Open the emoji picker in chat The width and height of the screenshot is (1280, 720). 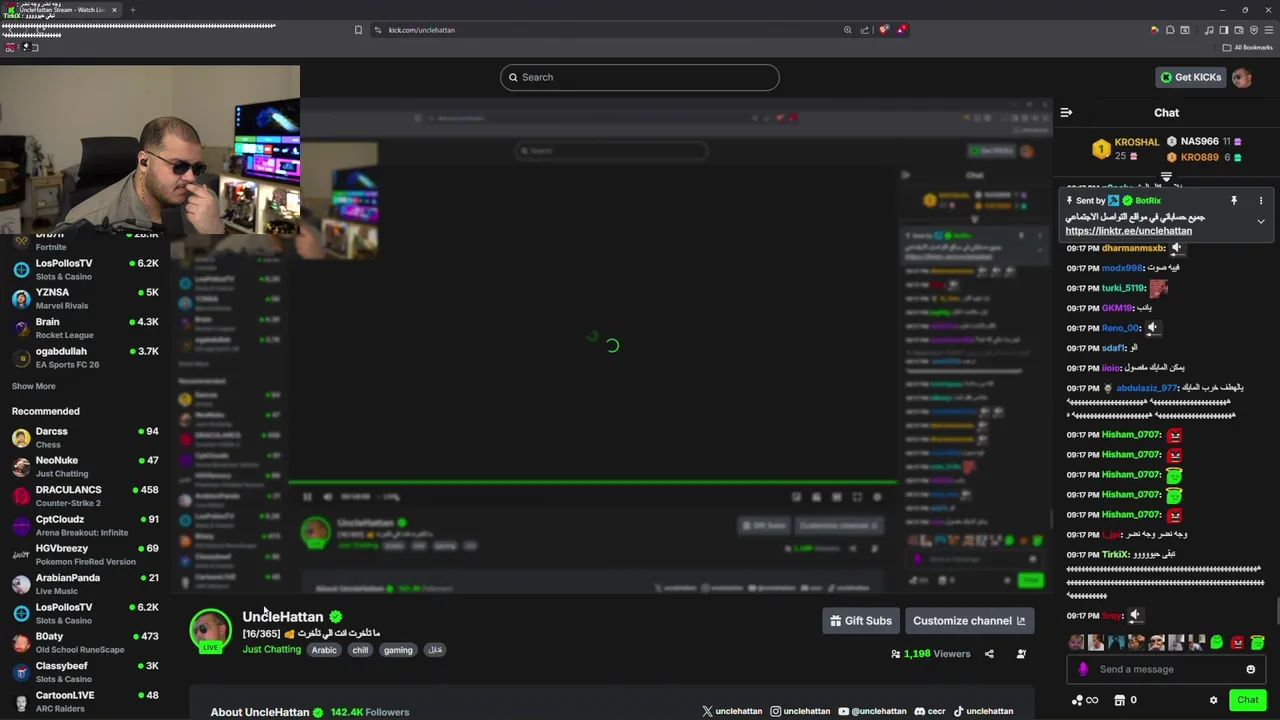[x=1250, y=669]
